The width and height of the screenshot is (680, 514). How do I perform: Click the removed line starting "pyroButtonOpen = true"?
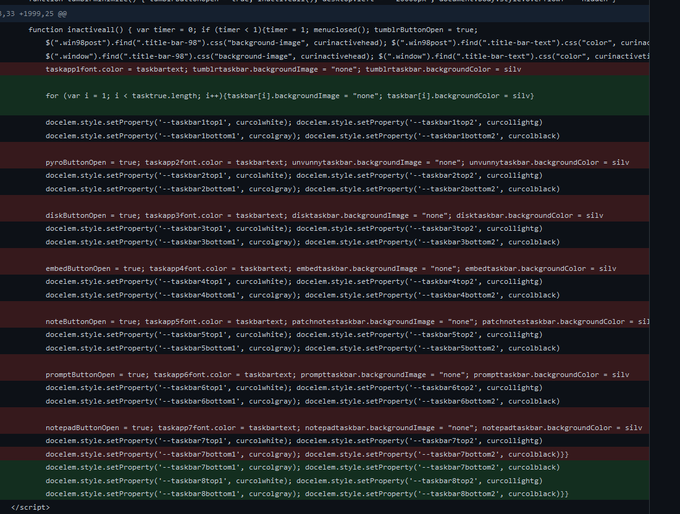tap(324, 162)
